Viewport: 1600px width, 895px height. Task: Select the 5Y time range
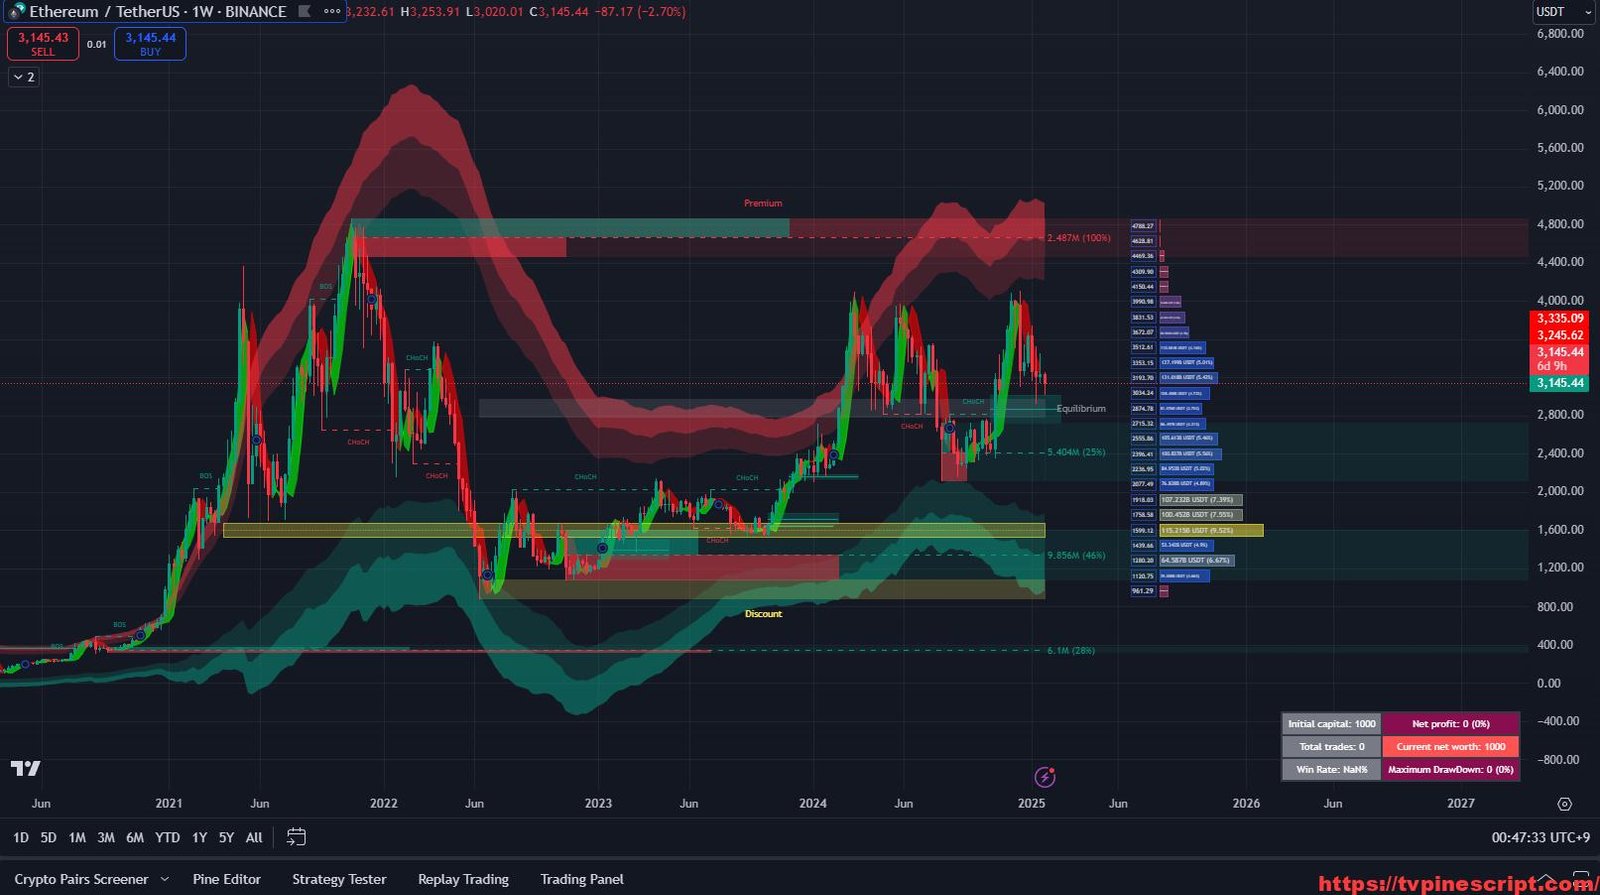point(226,837)
